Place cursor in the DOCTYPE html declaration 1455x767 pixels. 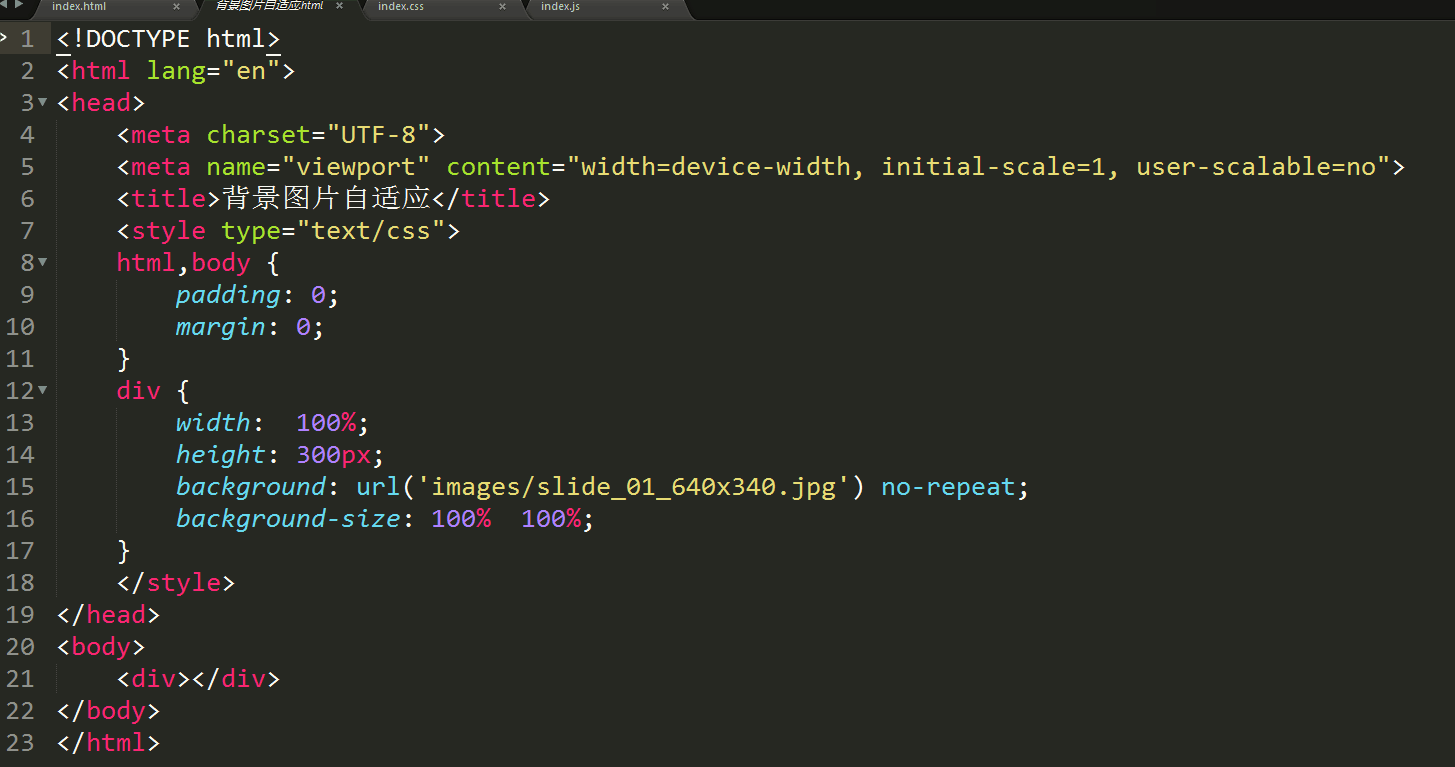[169, 39]
